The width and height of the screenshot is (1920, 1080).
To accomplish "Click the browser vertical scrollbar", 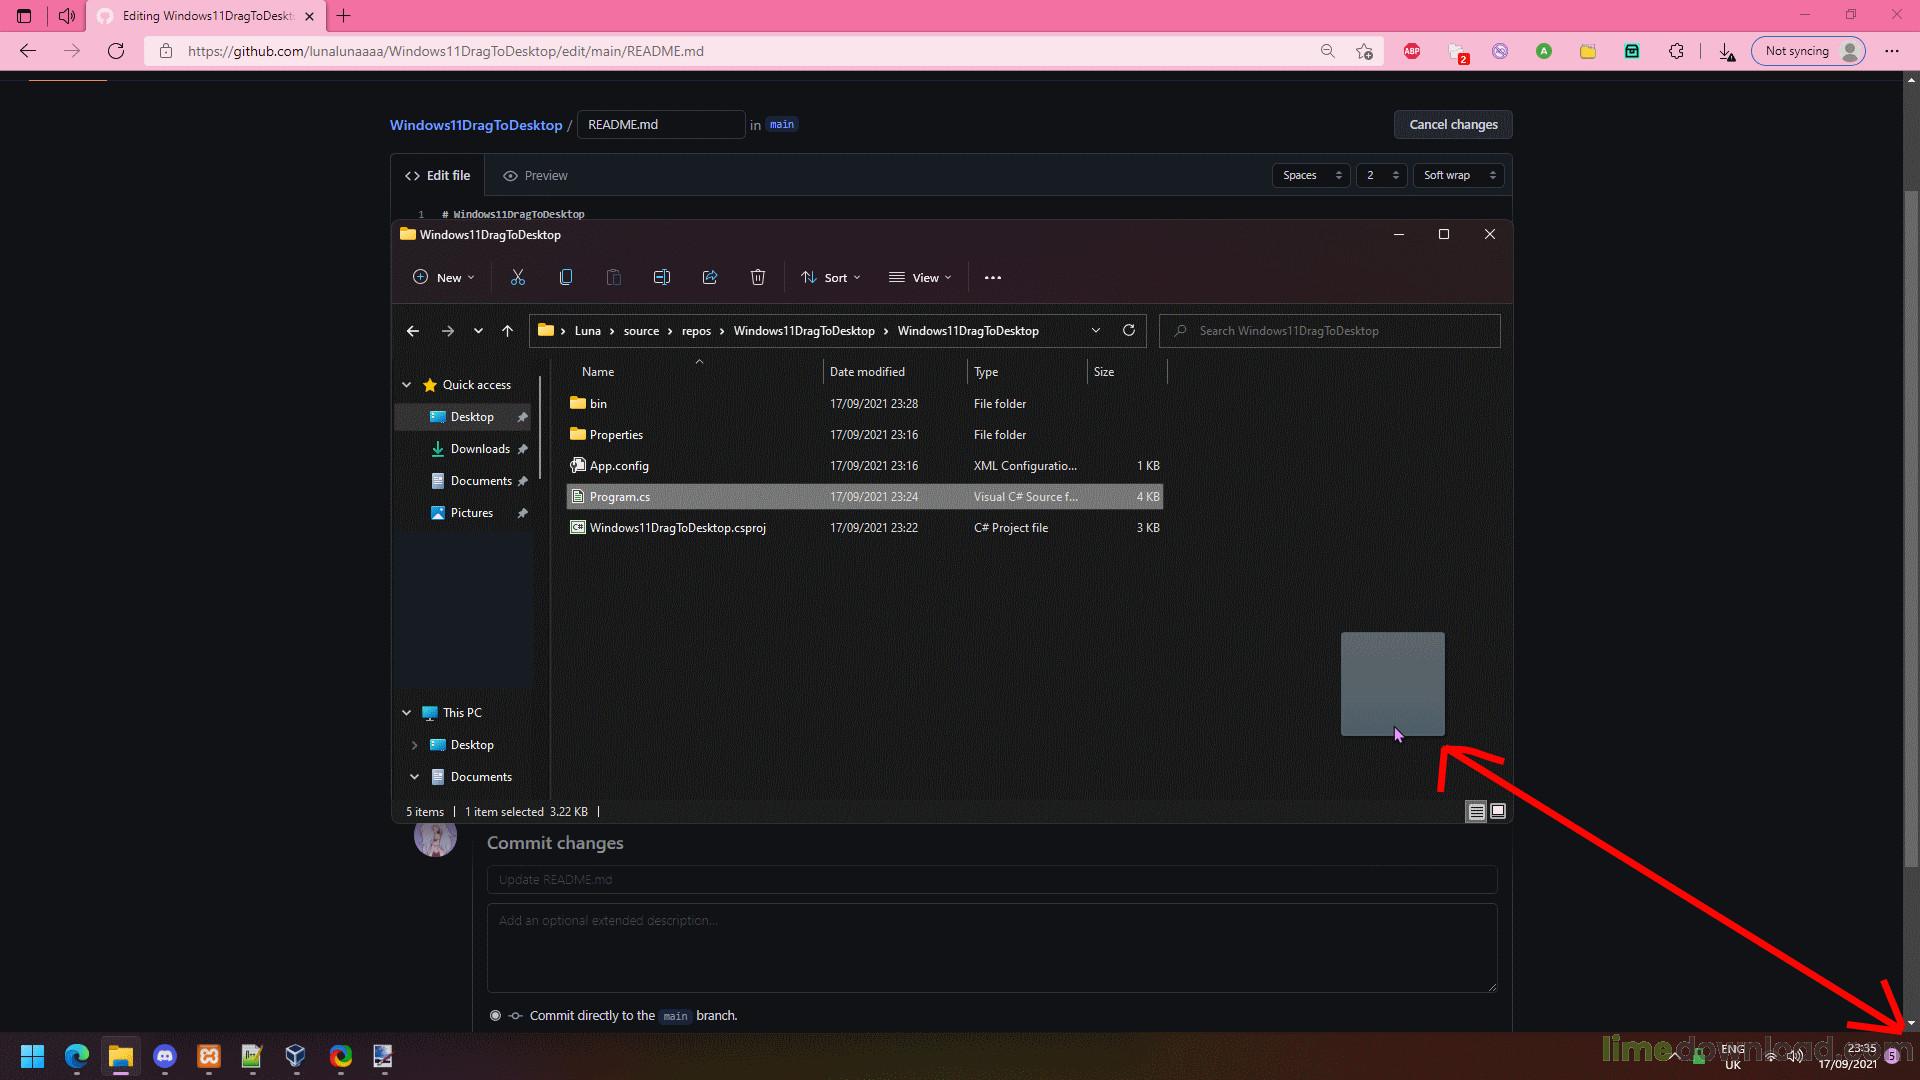I will pos(1911,500).
